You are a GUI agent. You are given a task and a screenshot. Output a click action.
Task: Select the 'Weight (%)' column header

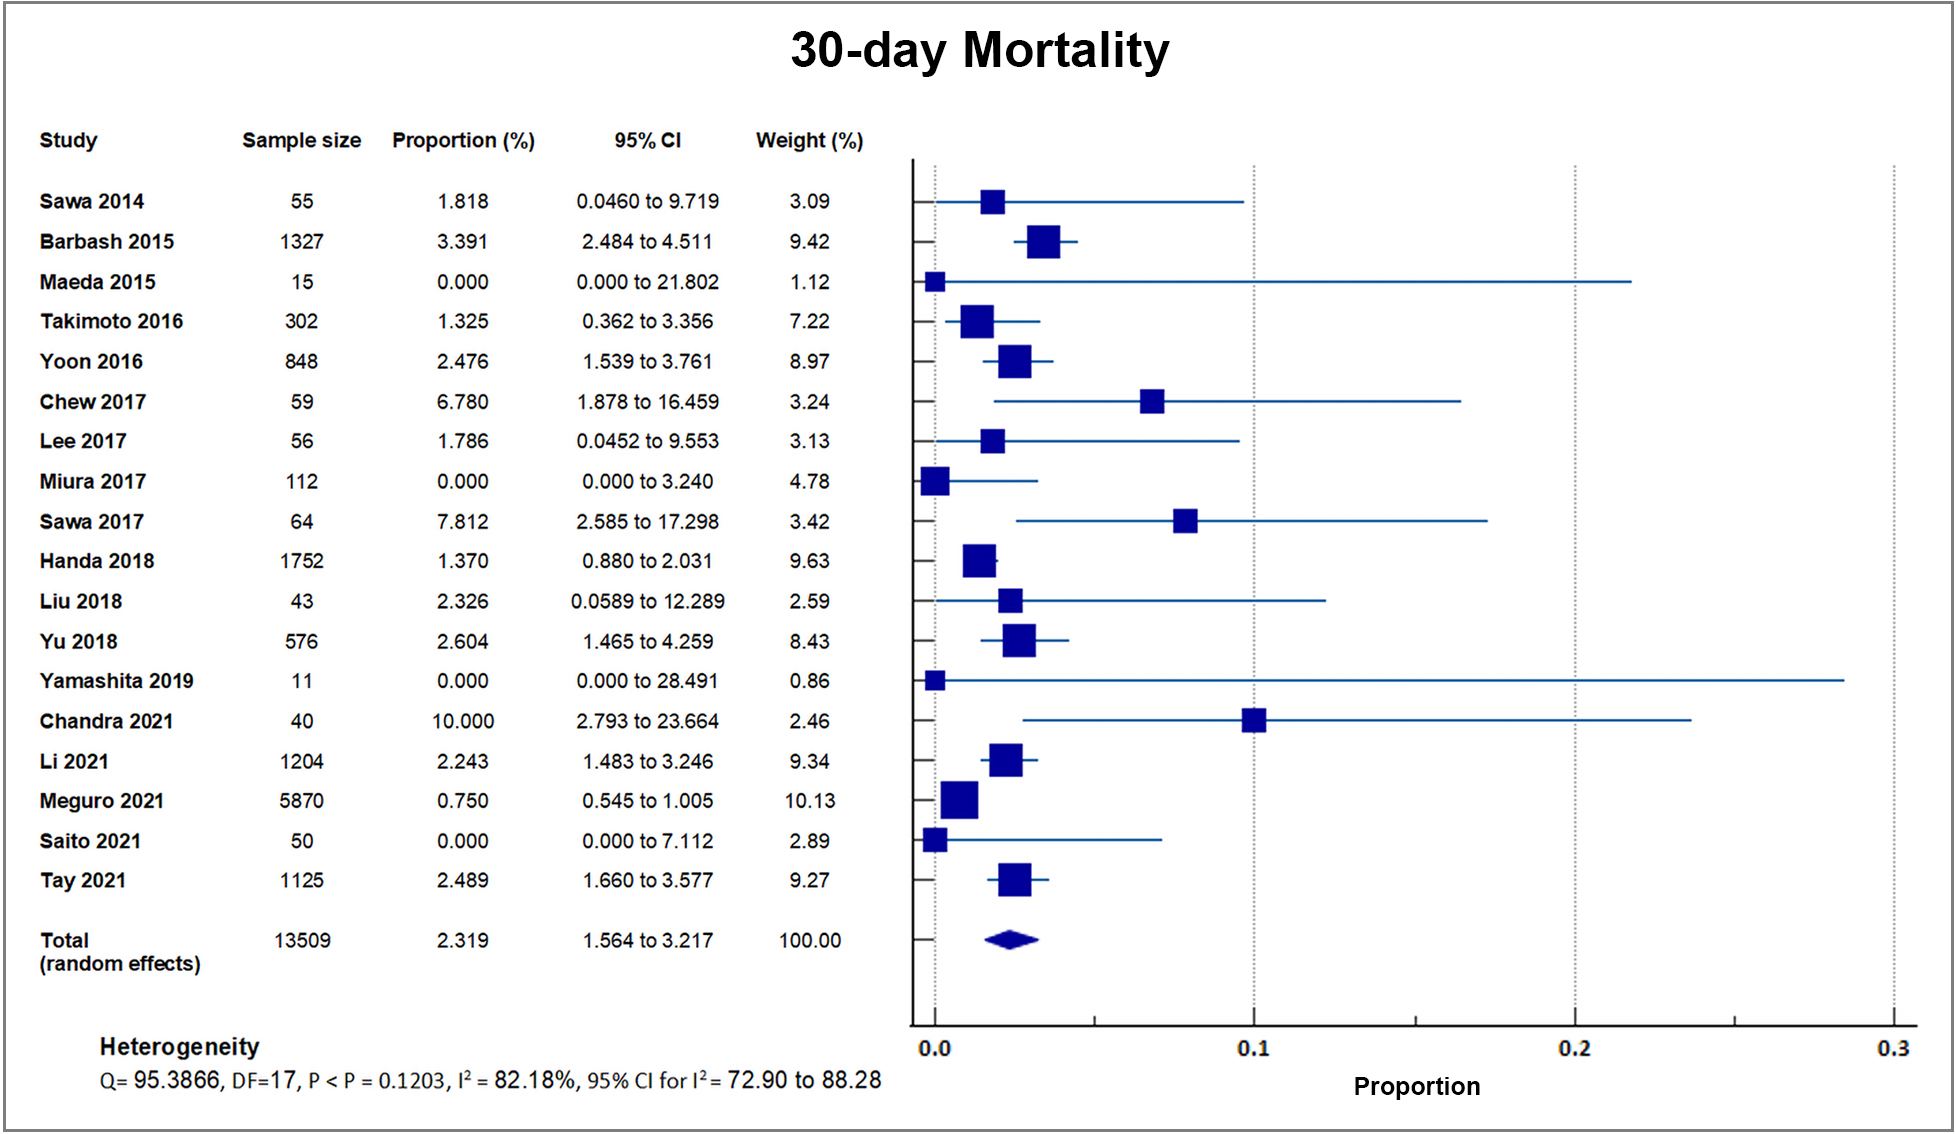(x=809, y=140)
